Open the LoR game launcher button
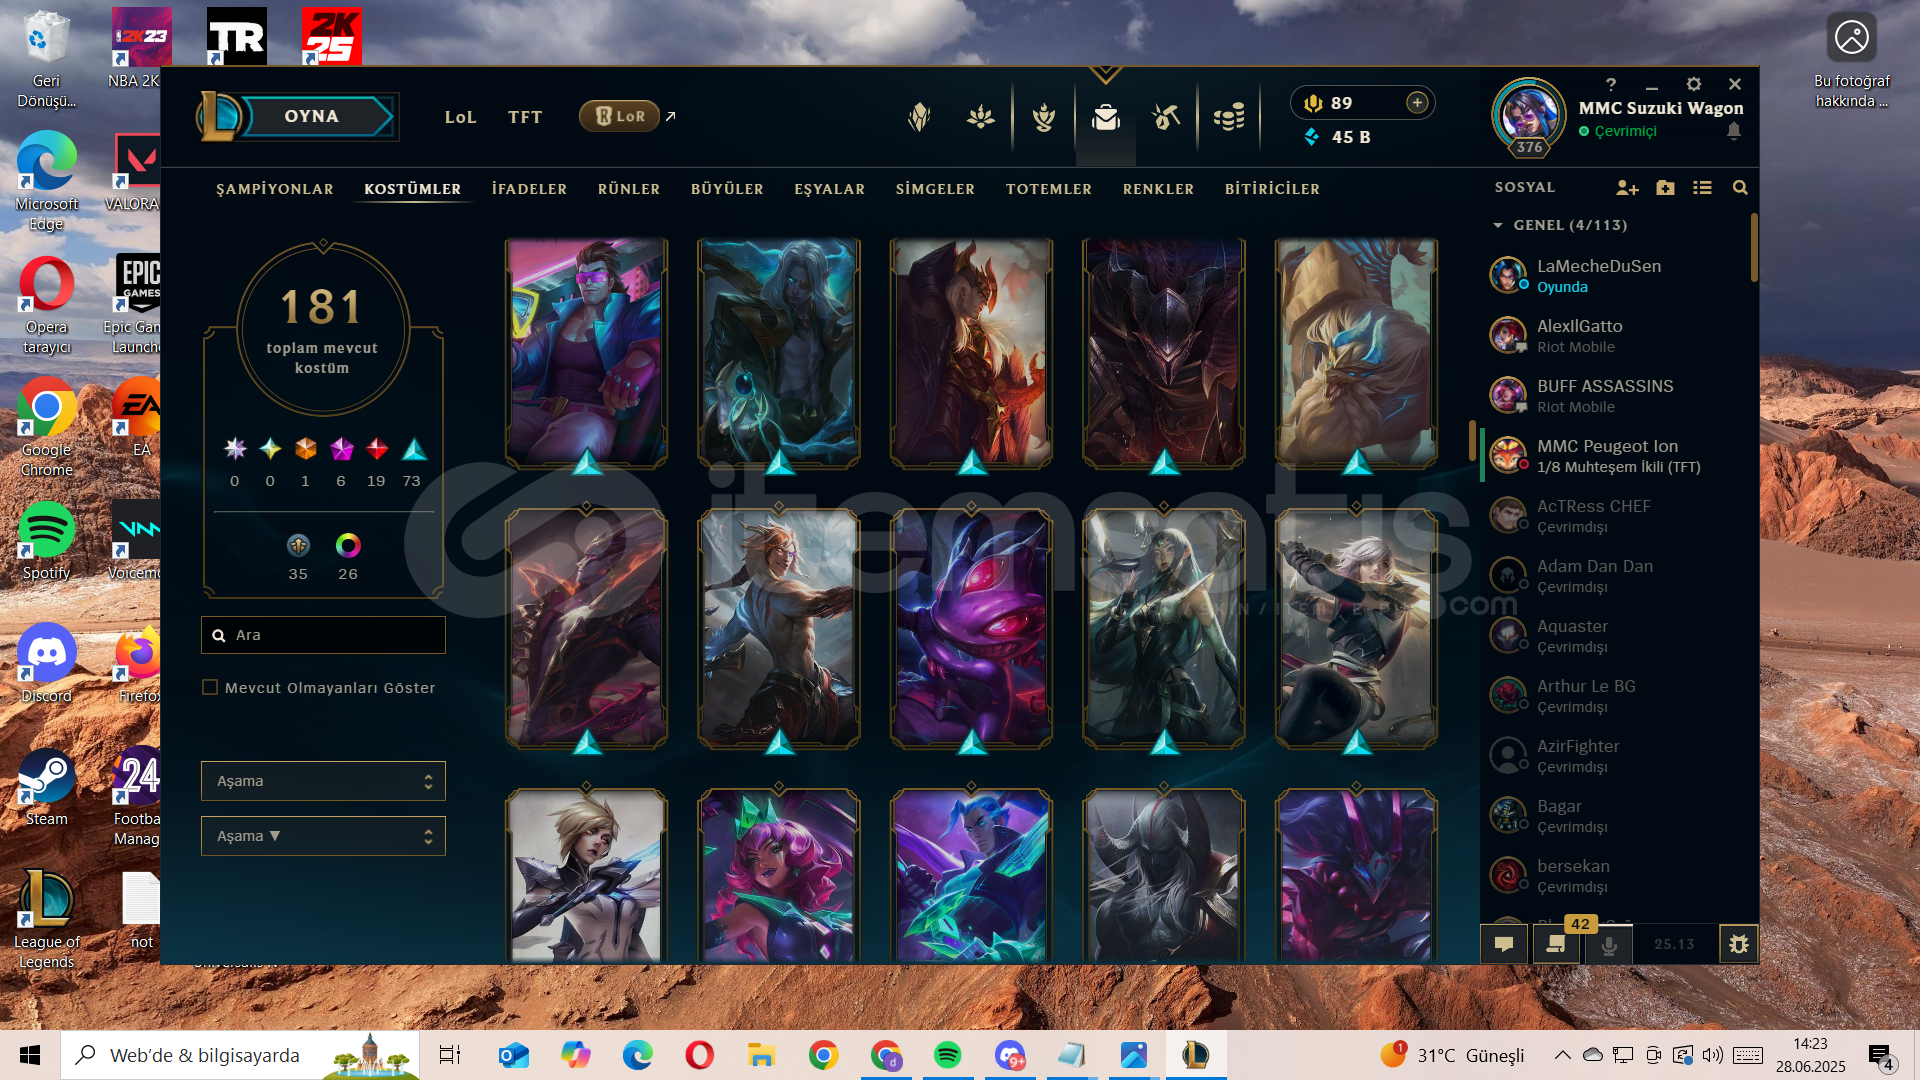 620,116
